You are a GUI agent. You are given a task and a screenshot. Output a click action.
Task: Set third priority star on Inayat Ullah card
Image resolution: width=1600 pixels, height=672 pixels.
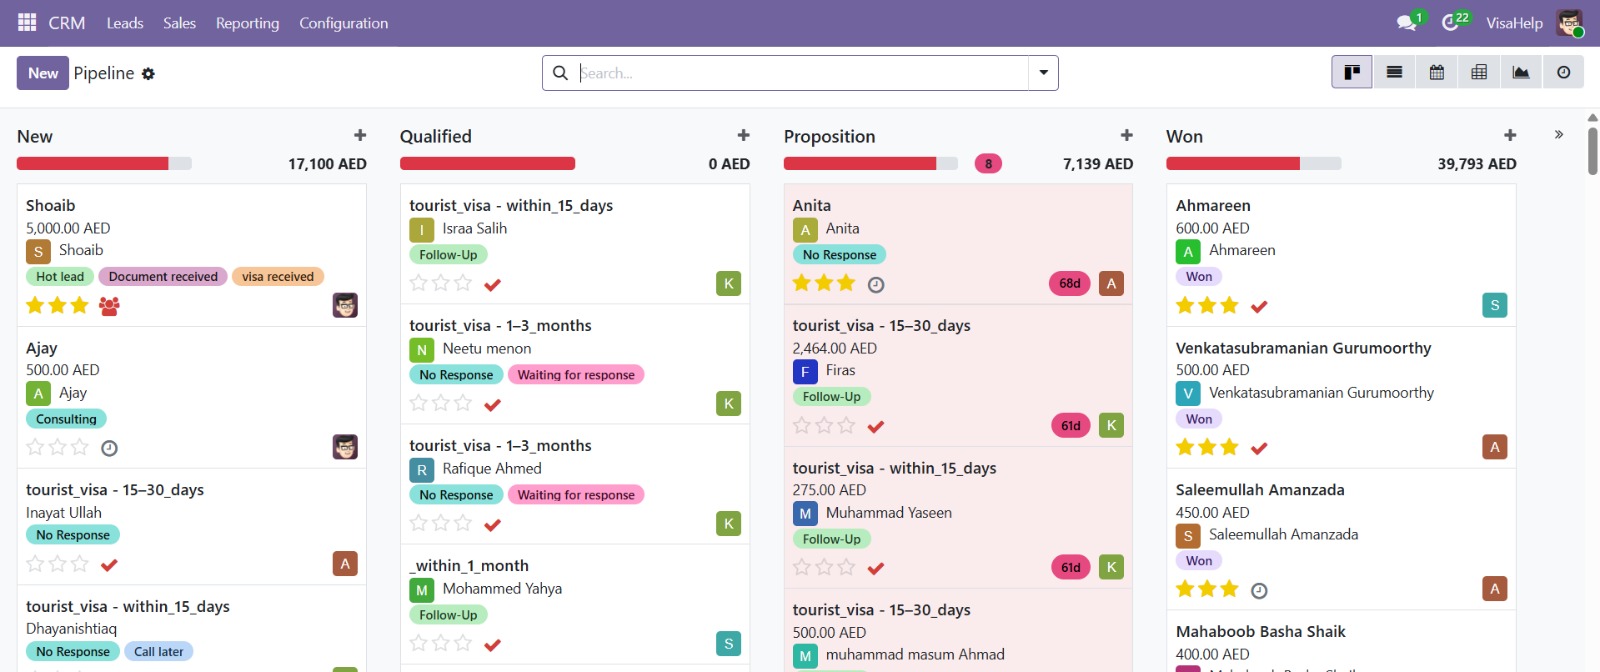[80, 564]
